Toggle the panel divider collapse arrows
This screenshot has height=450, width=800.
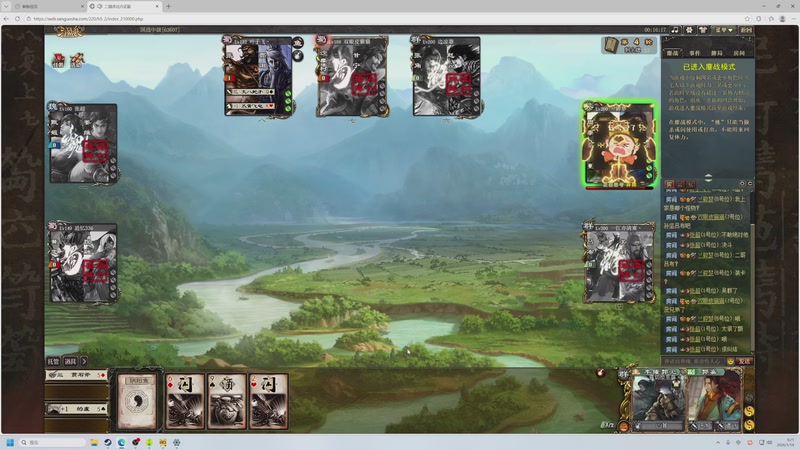click(708, 178)
